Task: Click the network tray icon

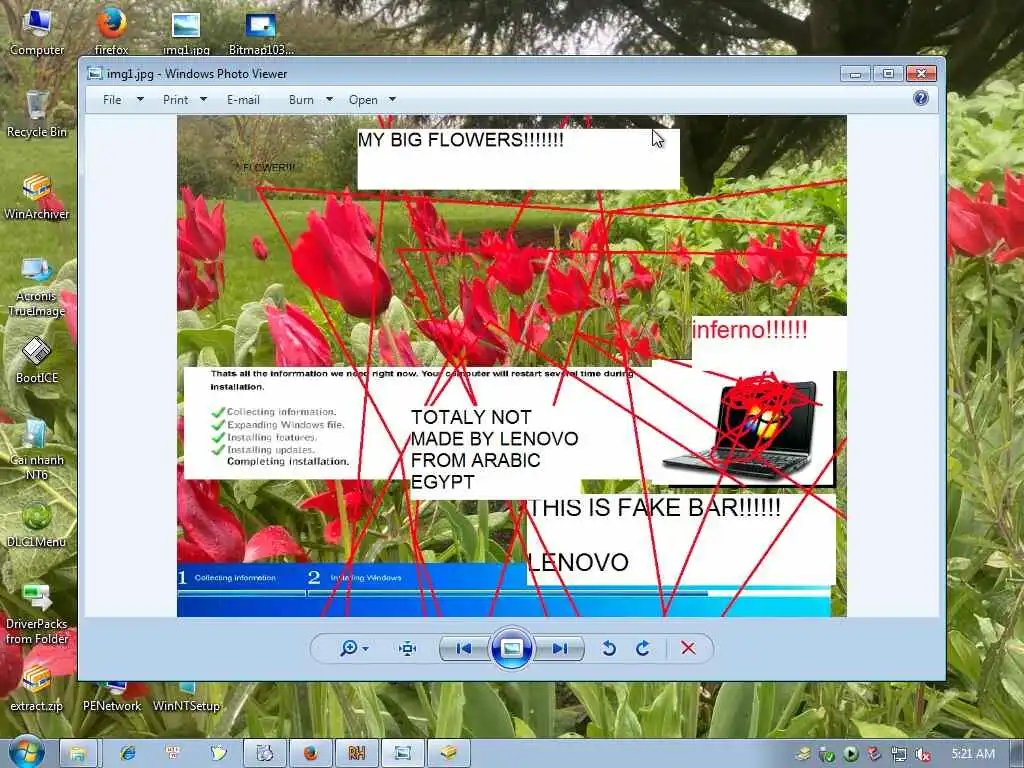Action: tap(899, 754)
